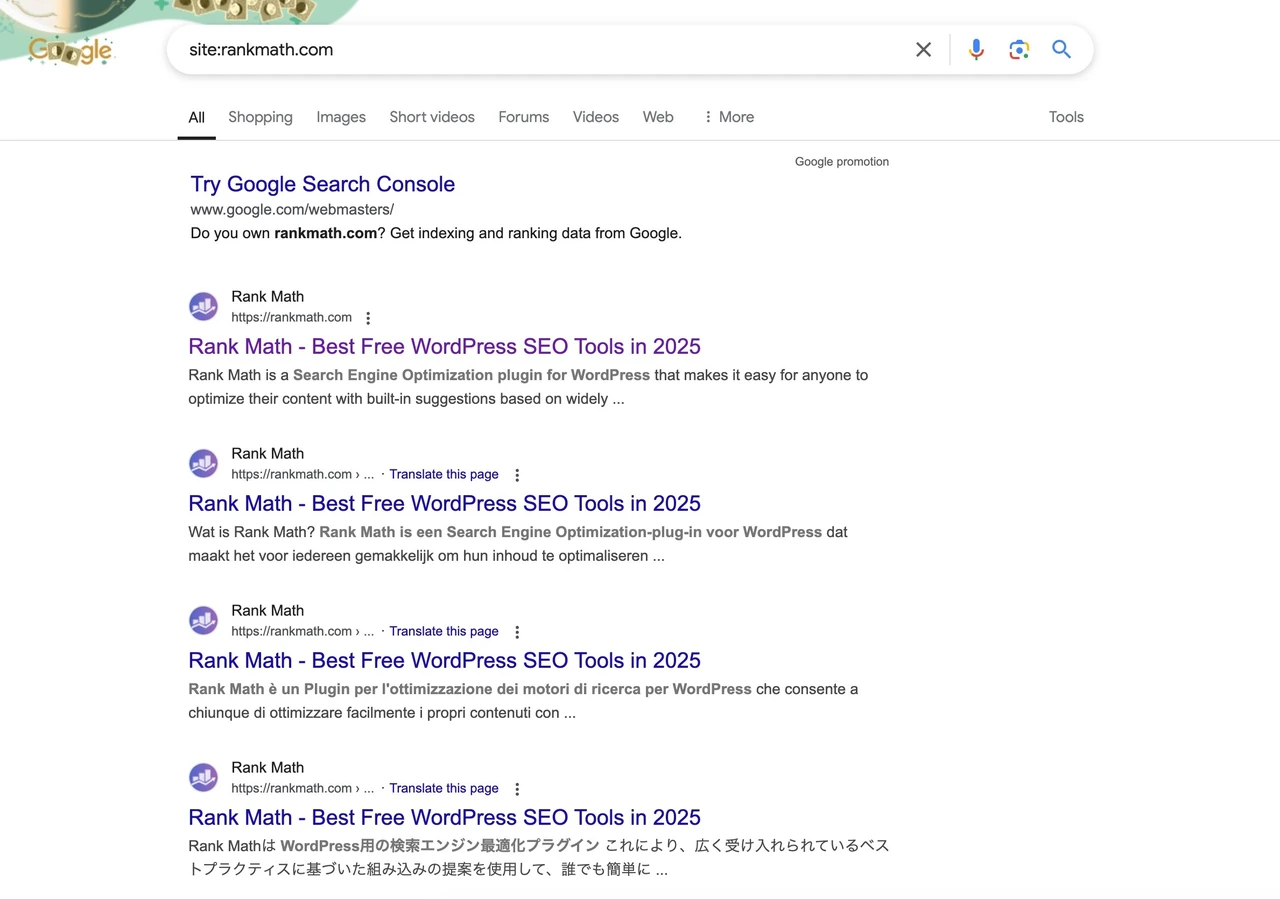This screenshot has height=899, width=1280.
Task: Click Rank Math favicon of the Italian result
Action: coord(203,620)
